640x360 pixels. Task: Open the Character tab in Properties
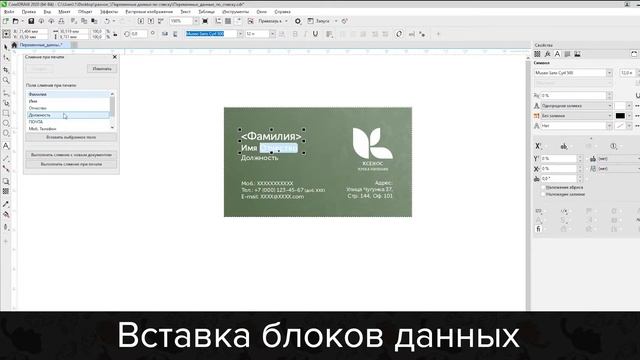(557, 54)
